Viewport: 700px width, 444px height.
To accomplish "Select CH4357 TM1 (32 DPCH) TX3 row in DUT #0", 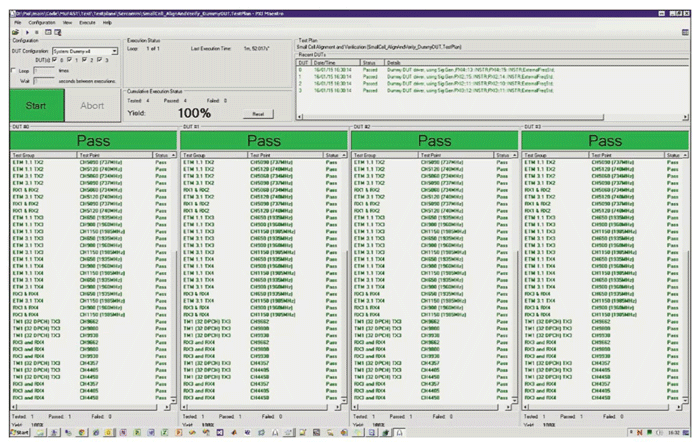I will [x=91, y=363].
